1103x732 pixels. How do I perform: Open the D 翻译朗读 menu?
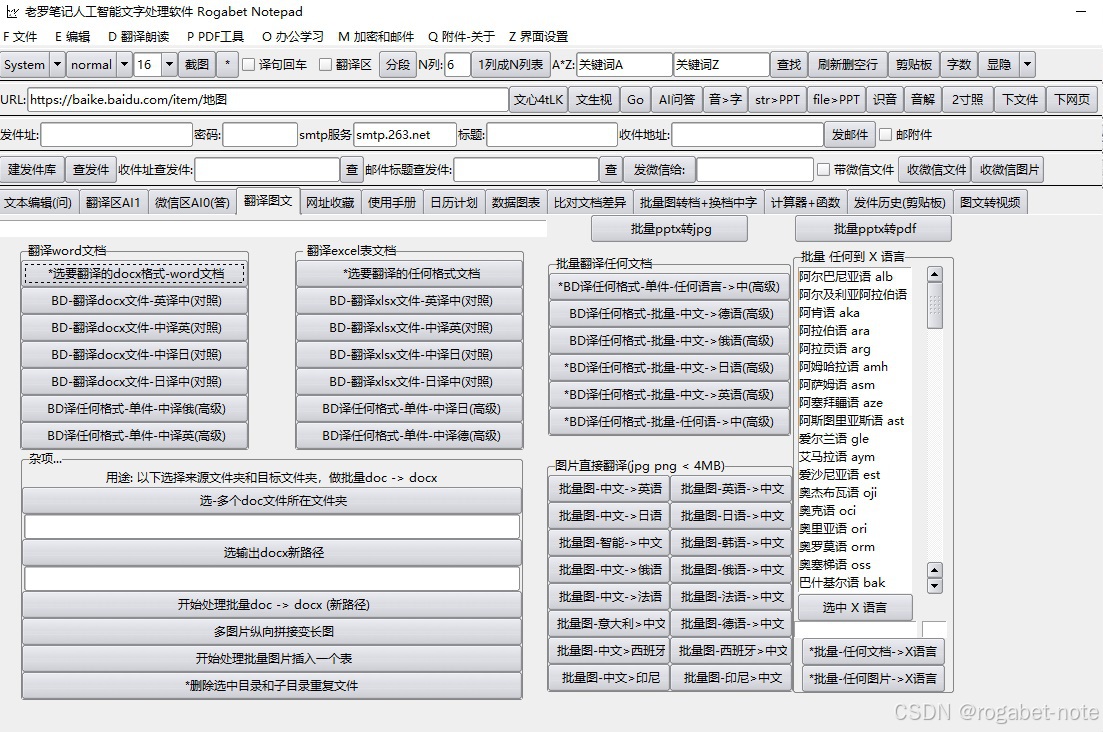point(139,37)
